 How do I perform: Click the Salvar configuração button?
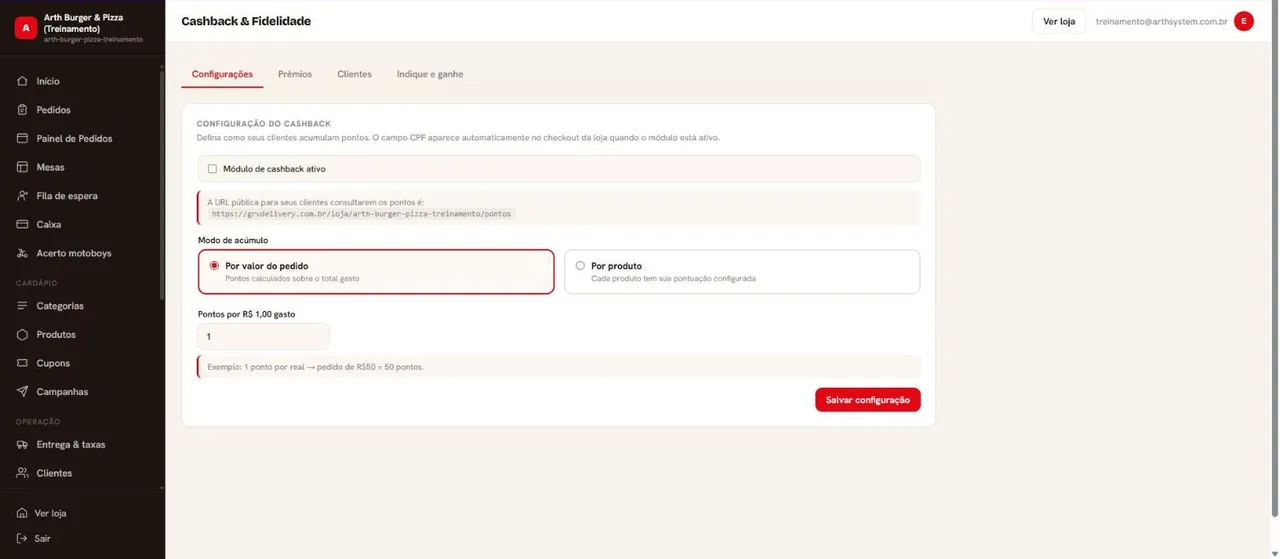pos(868,400)
